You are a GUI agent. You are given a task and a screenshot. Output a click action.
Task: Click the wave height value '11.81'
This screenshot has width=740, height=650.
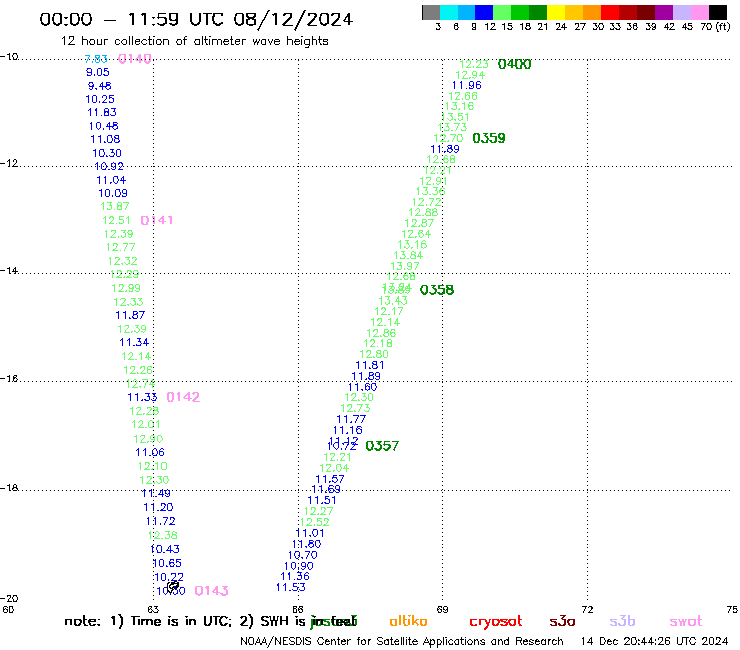click(x=370, y=365)
